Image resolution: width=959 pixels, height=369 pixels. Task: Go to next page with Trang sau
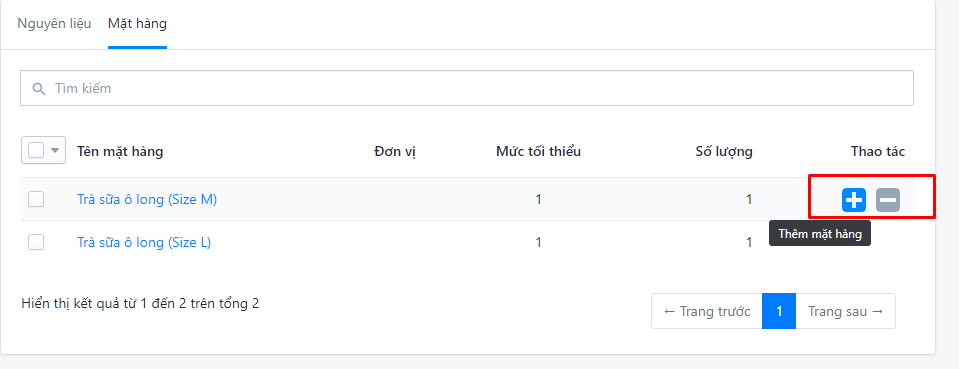(x=845, y=311)
